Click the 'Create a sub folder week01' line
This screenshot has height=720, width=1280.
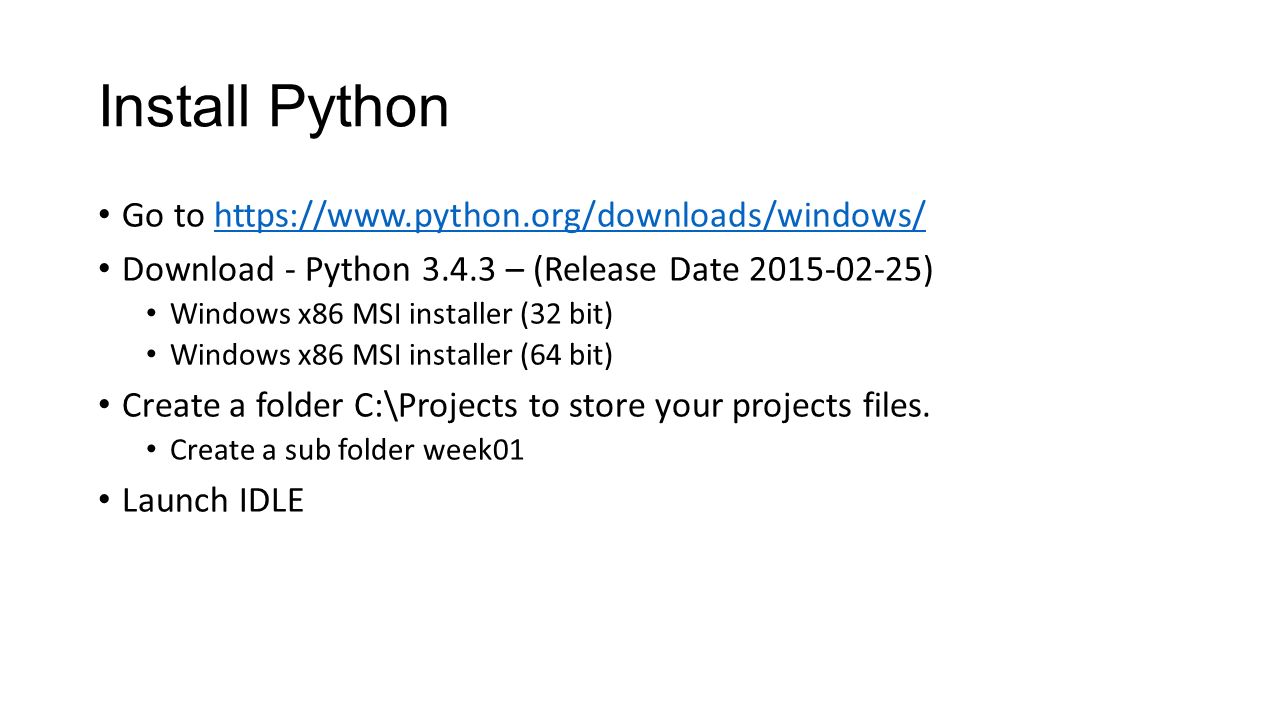(347, 450)
